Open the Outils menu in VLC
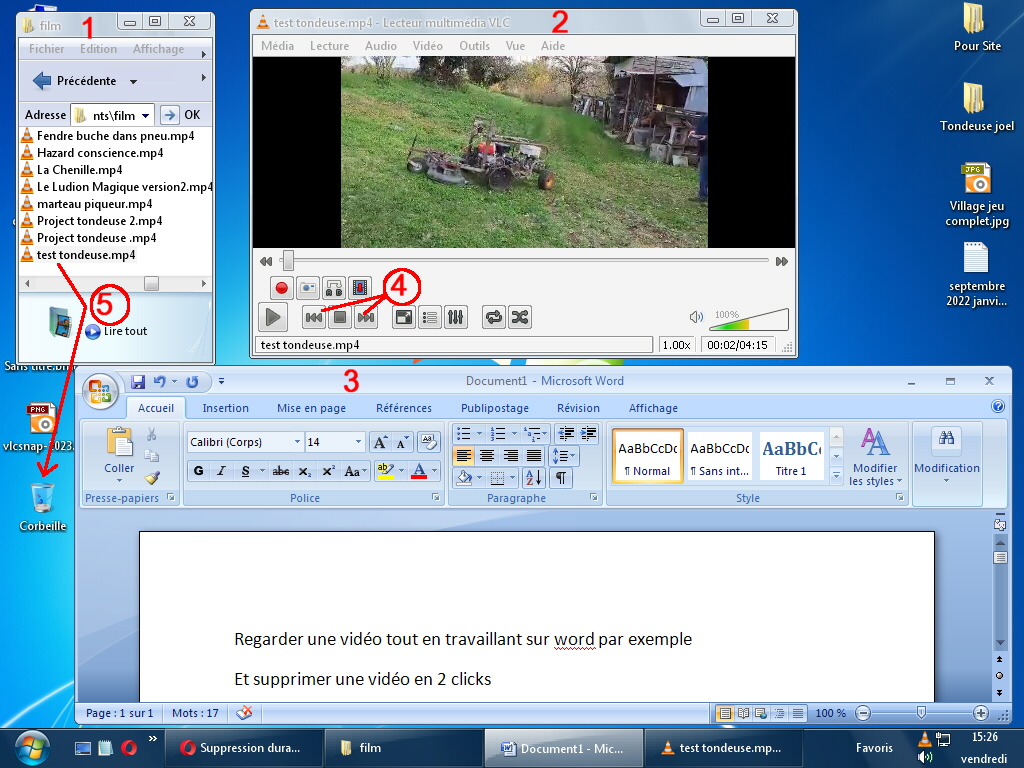 point(474,46)
